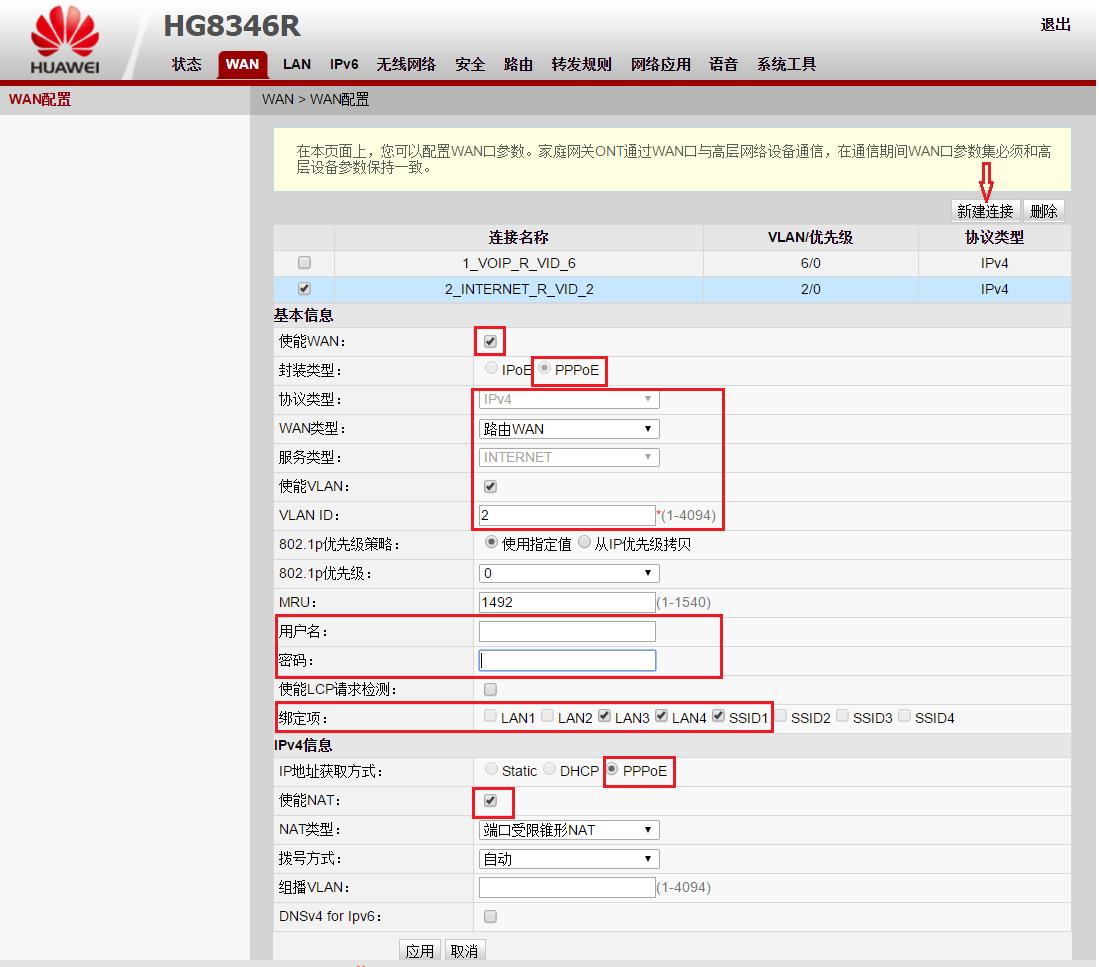This screenshot has height=967, width=1099.
Task: Disable the 使能WAN checkbox
Action: (x=489, y=341)
